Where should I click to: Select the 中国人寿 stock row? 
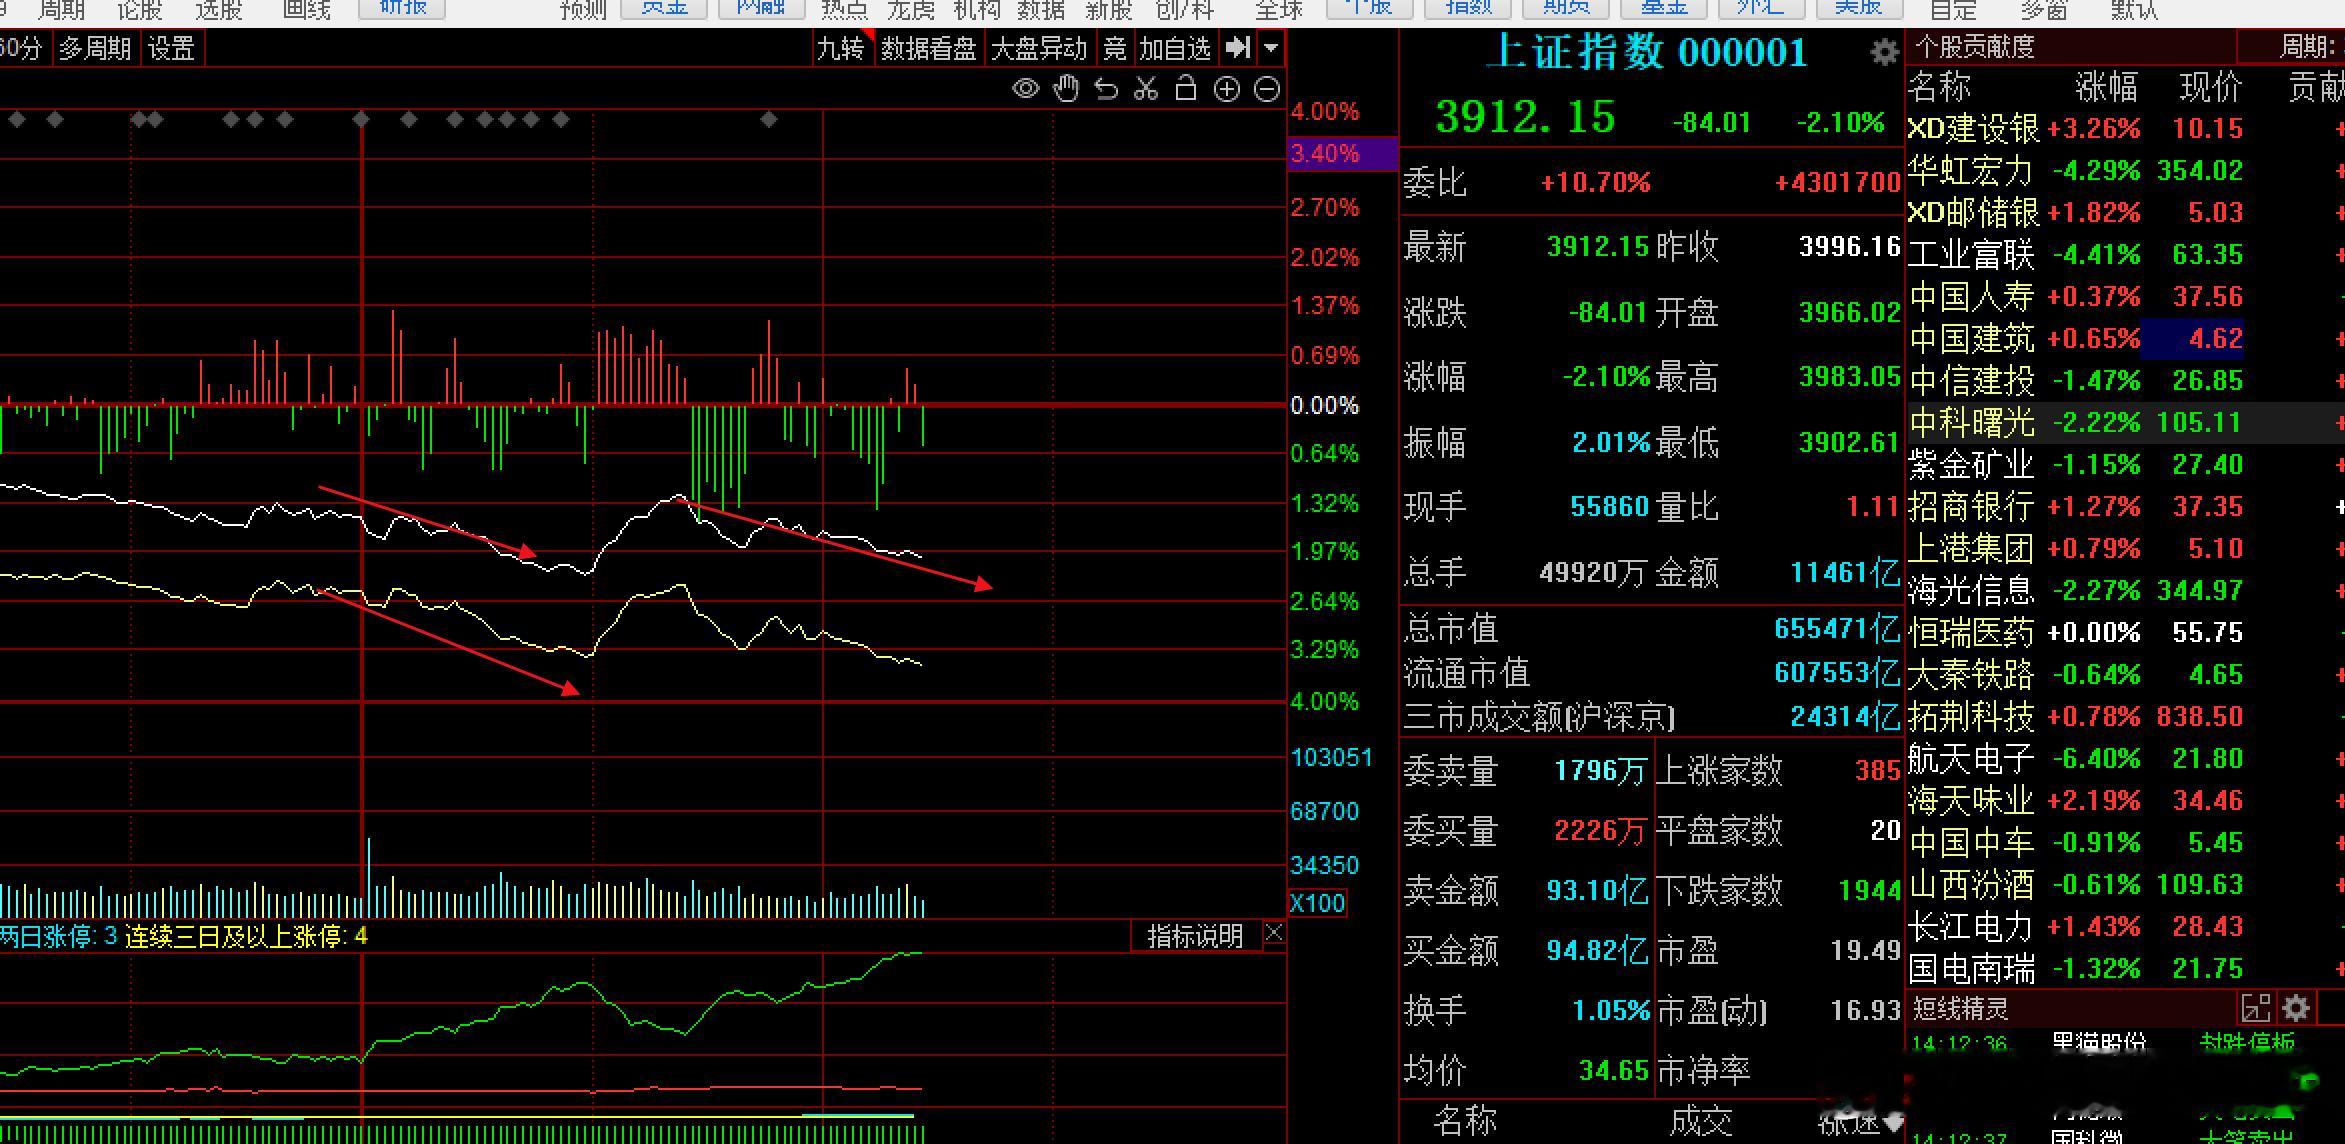click(2125, 296)
